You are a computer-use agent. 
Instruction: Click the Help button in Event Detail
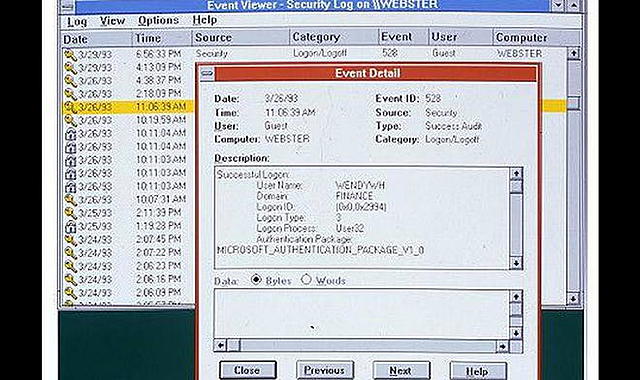coord(478,371)
